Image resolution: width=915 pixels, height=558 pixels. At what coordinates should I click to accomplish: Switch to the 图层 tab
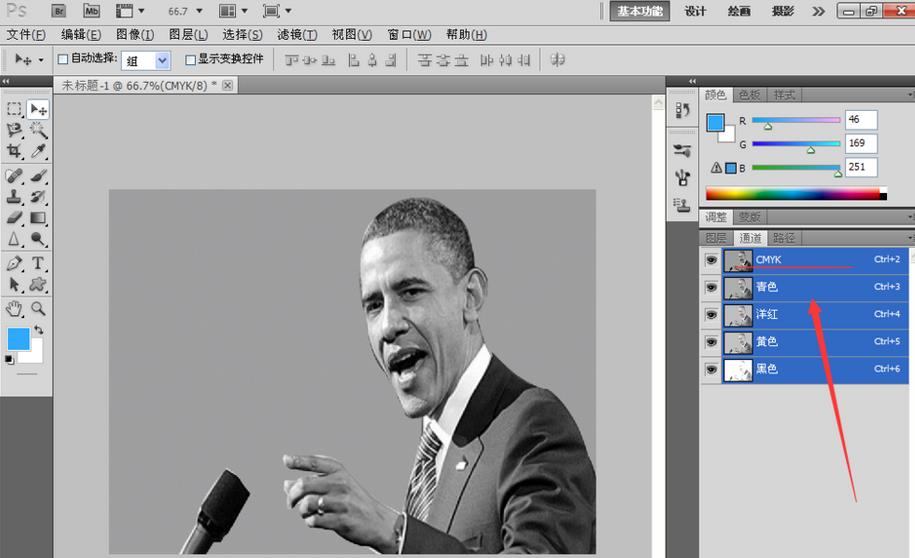click(716, 238)
